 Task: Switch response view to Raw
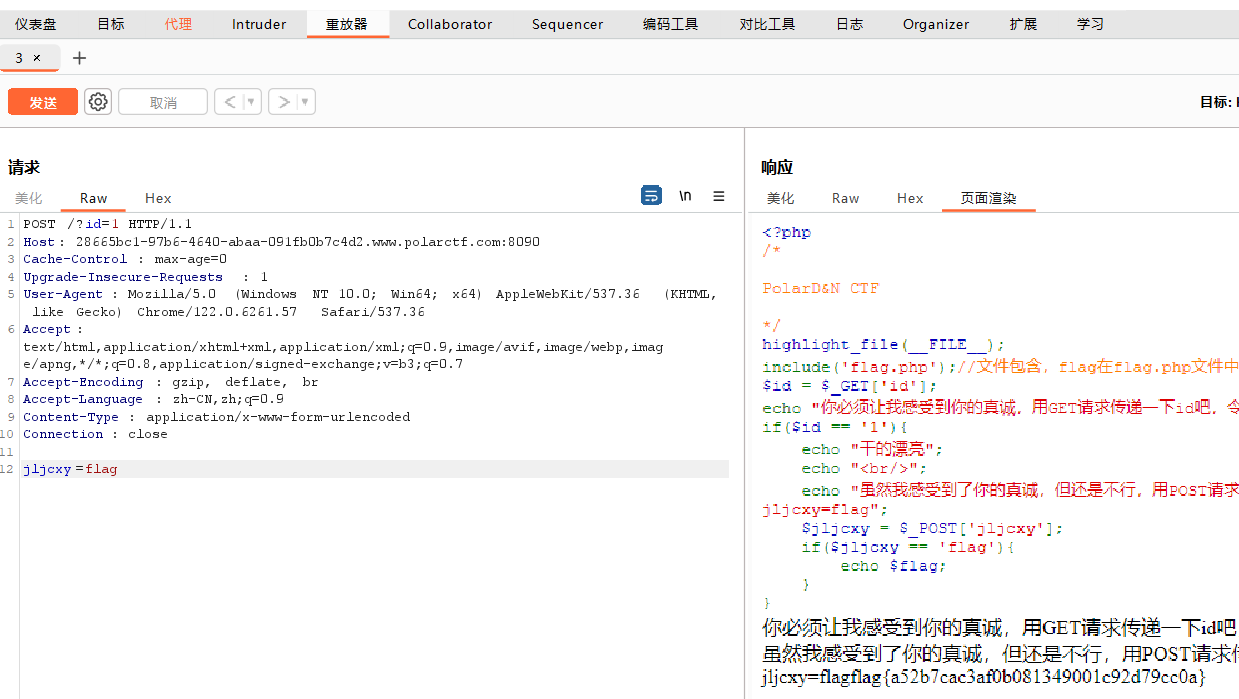[x=845, y=198]
